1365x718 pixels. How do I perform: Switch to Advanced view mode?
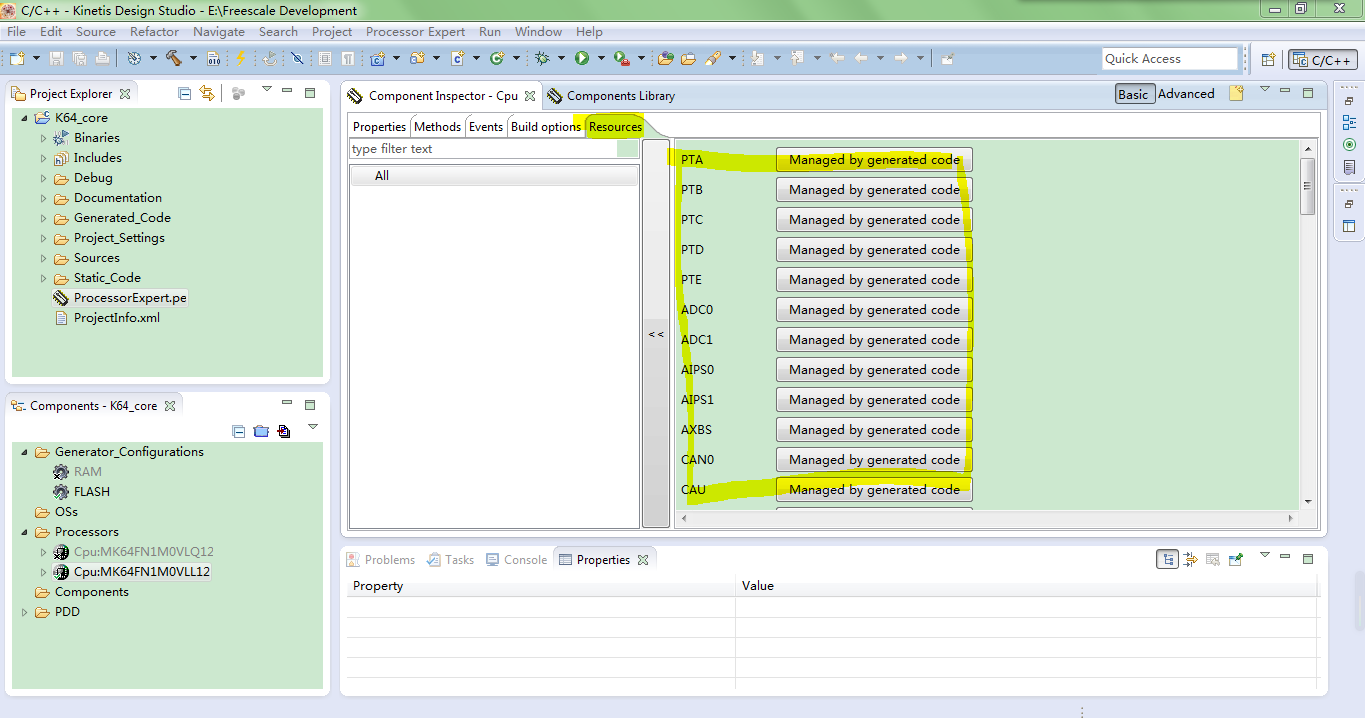coord(1186,94)
